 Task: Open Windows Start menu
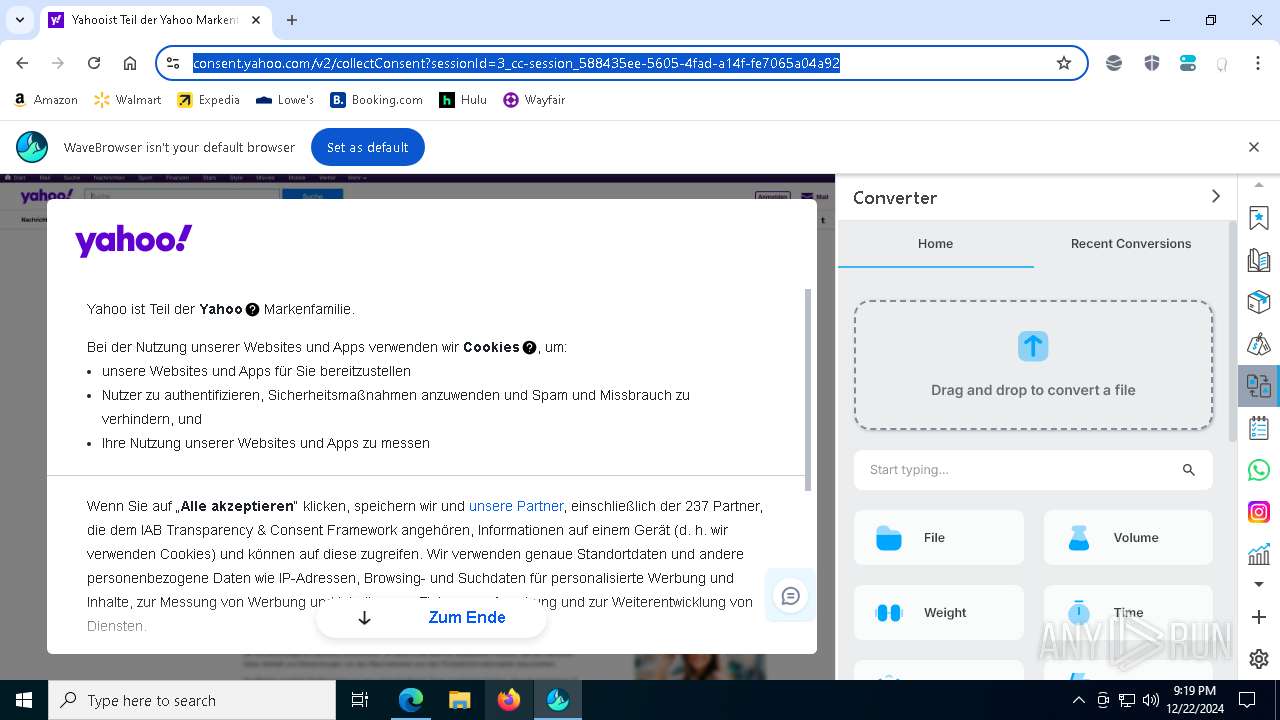tap(24, 700)
